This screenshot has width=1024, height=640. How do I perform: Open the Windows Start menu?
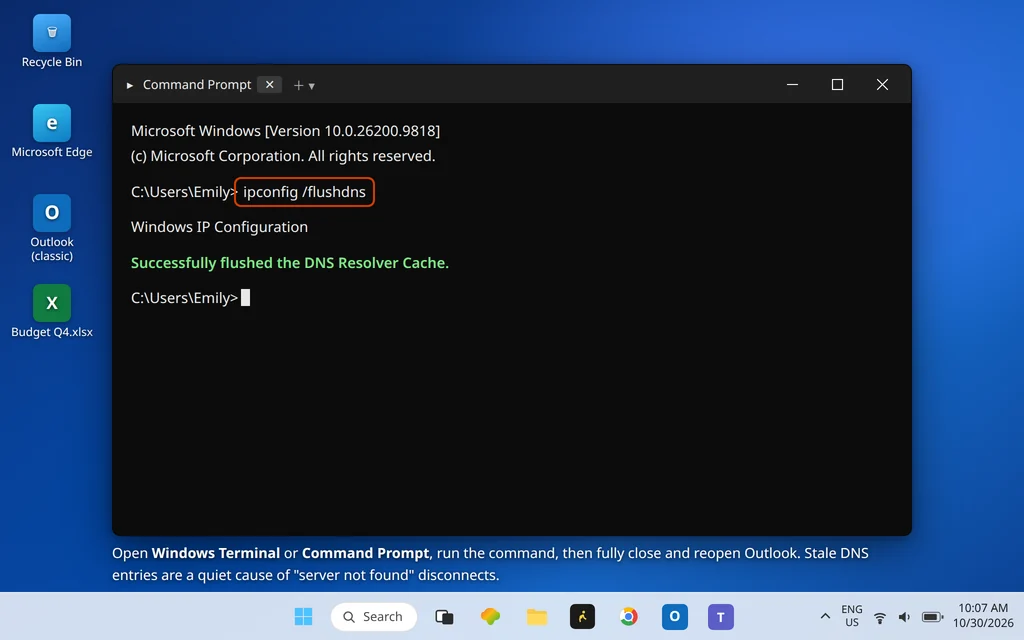coord(303,616)
